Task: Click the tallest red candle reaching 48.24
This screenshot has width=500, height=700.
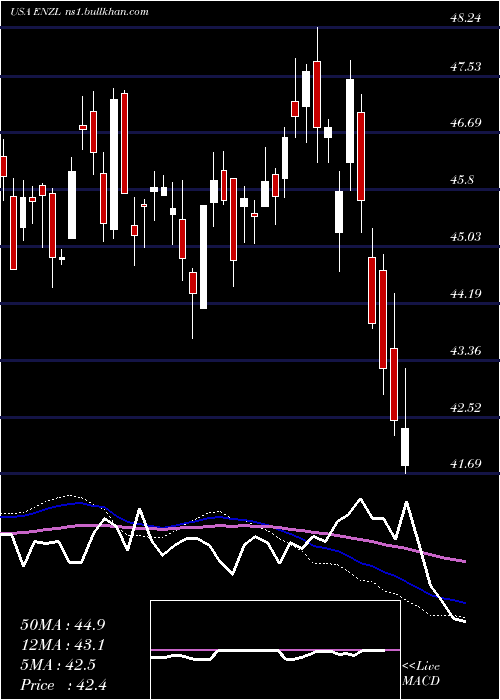Action: tap(317, 94)
